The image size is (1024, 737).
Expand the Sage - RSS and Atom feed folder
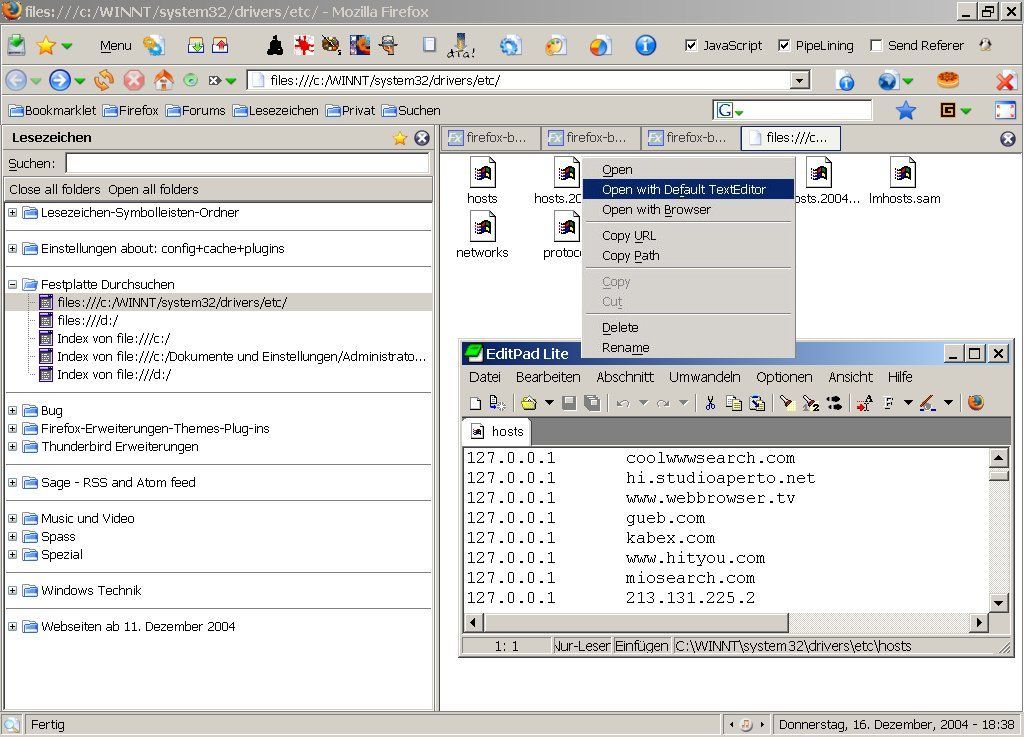point(12,482)
